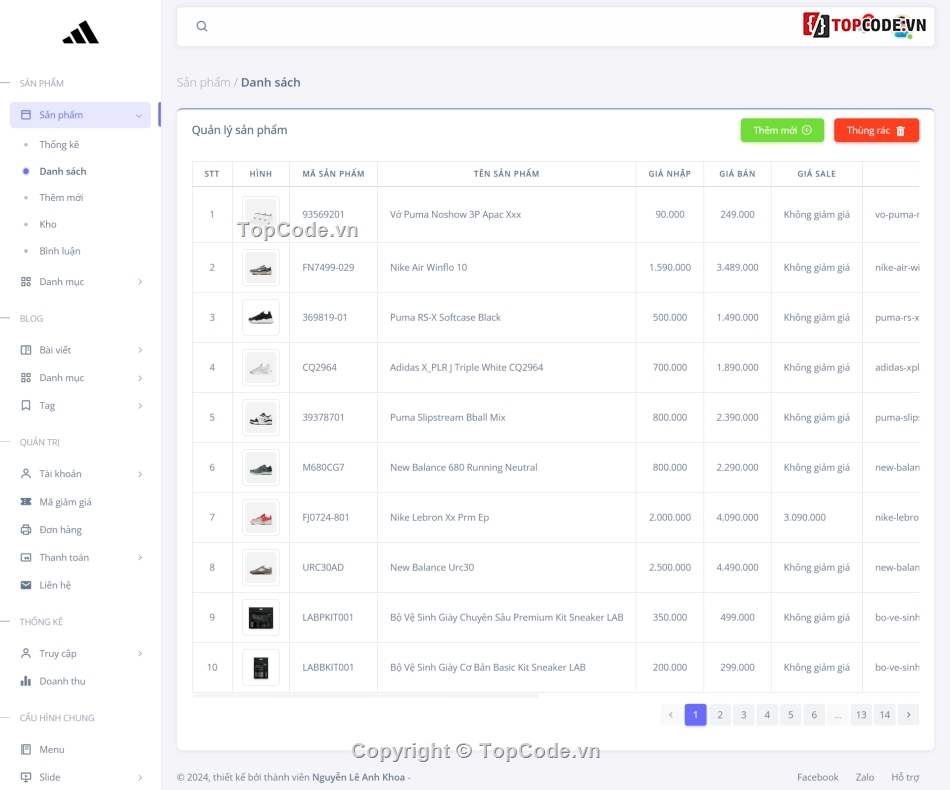Image resolution: width=950 pixels, height=790 pixels.
Task: Click the active page 1 button
Action: pyautogui.click(x=696, y=715)
